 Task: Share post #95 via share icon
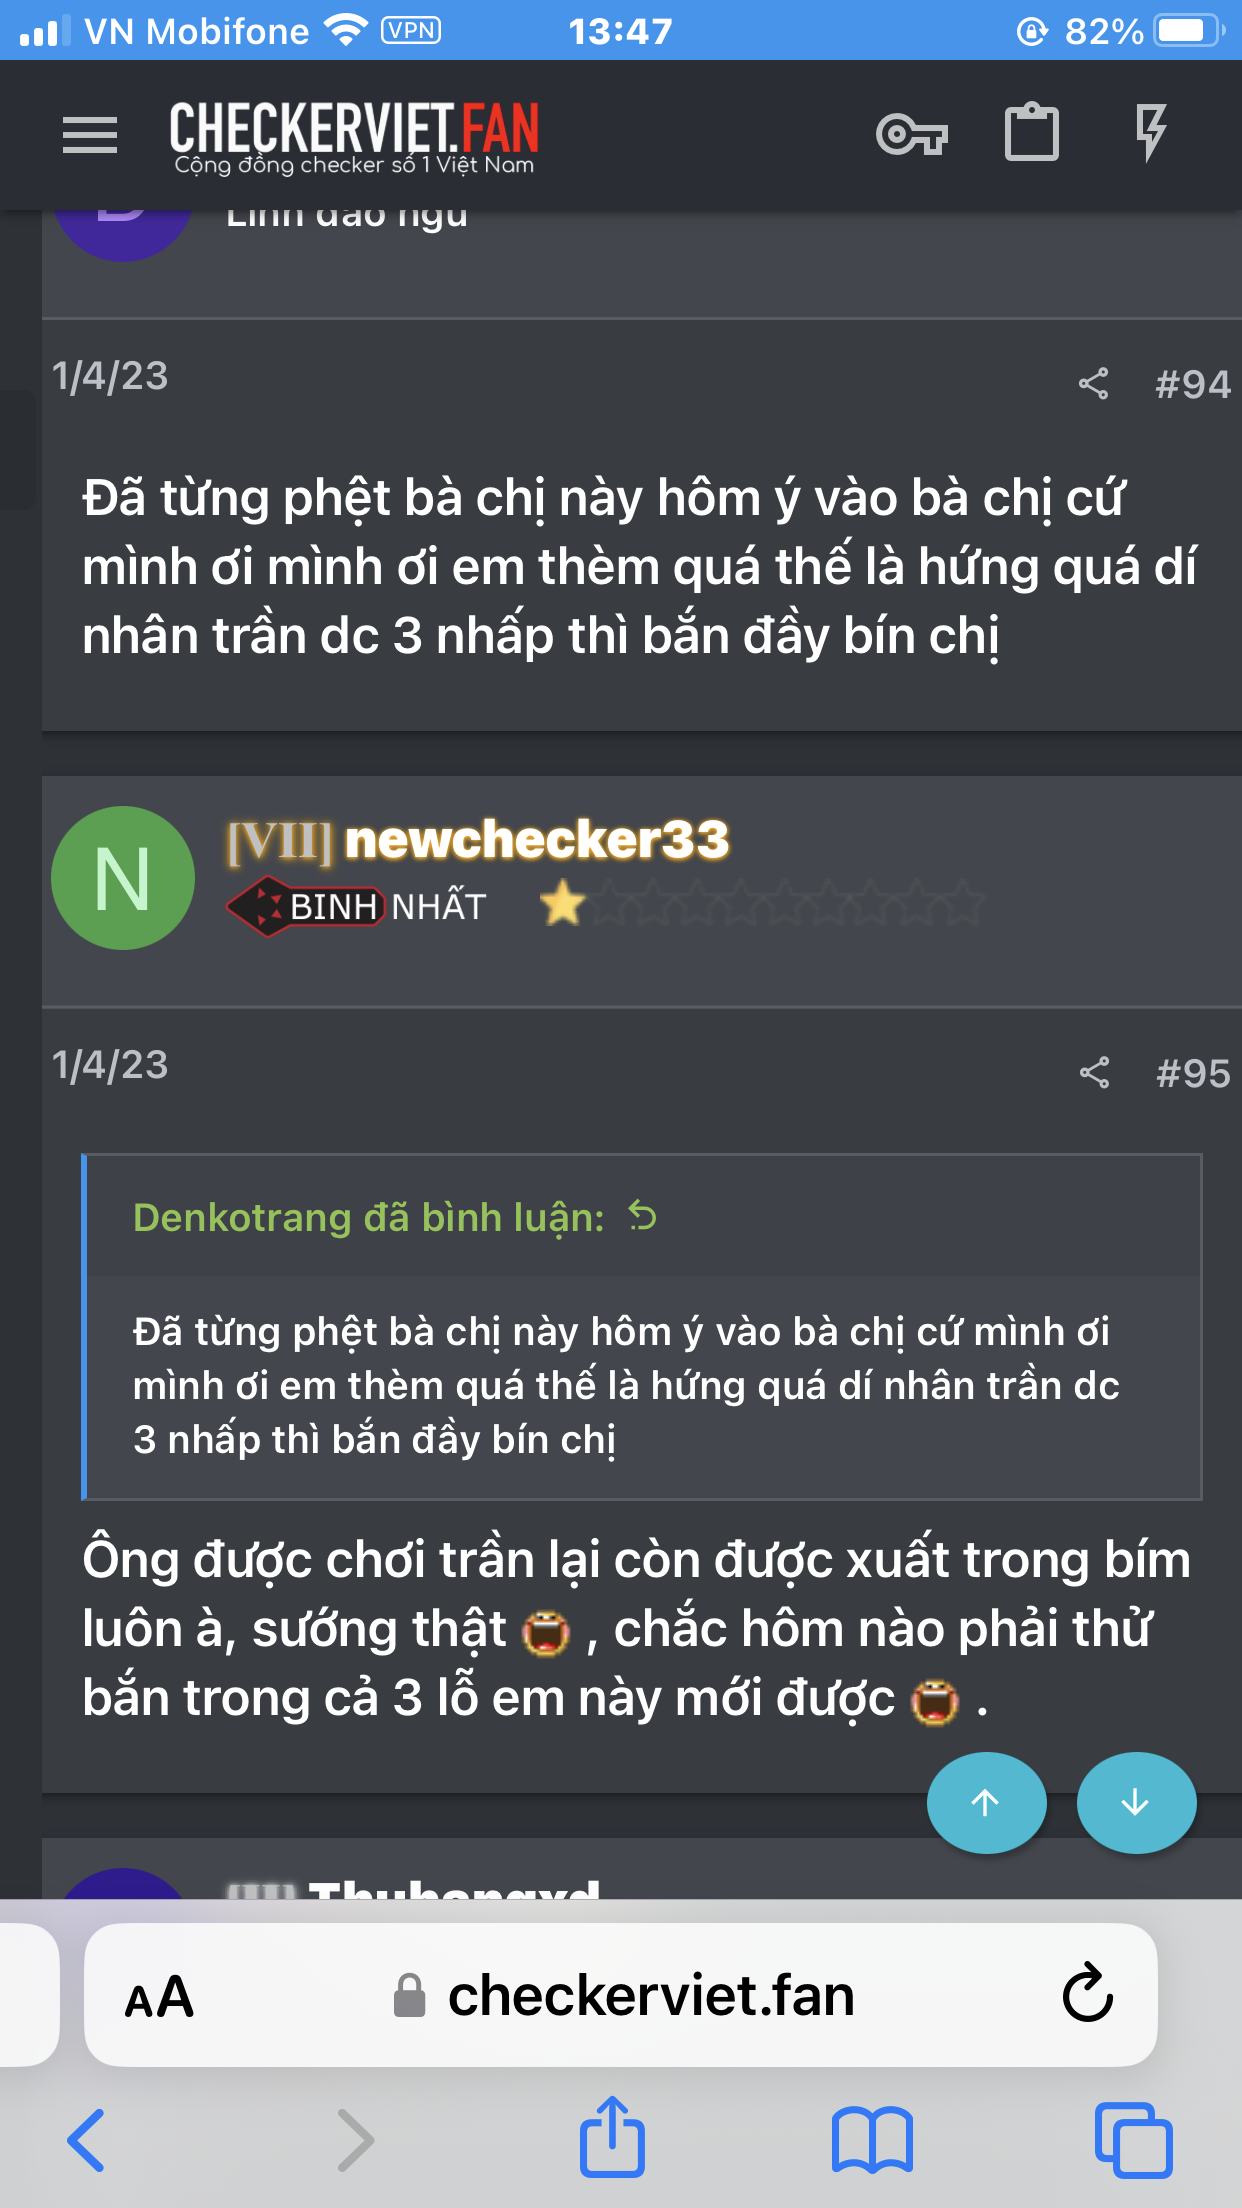[x=1094, y=1073]
